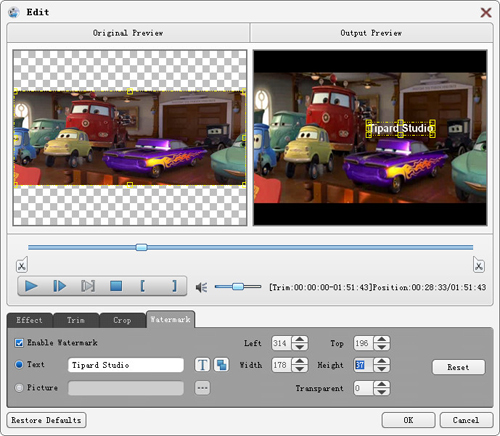Select the Text watermark radio button
Screen dimensions: 500x436
pos(19,365)
